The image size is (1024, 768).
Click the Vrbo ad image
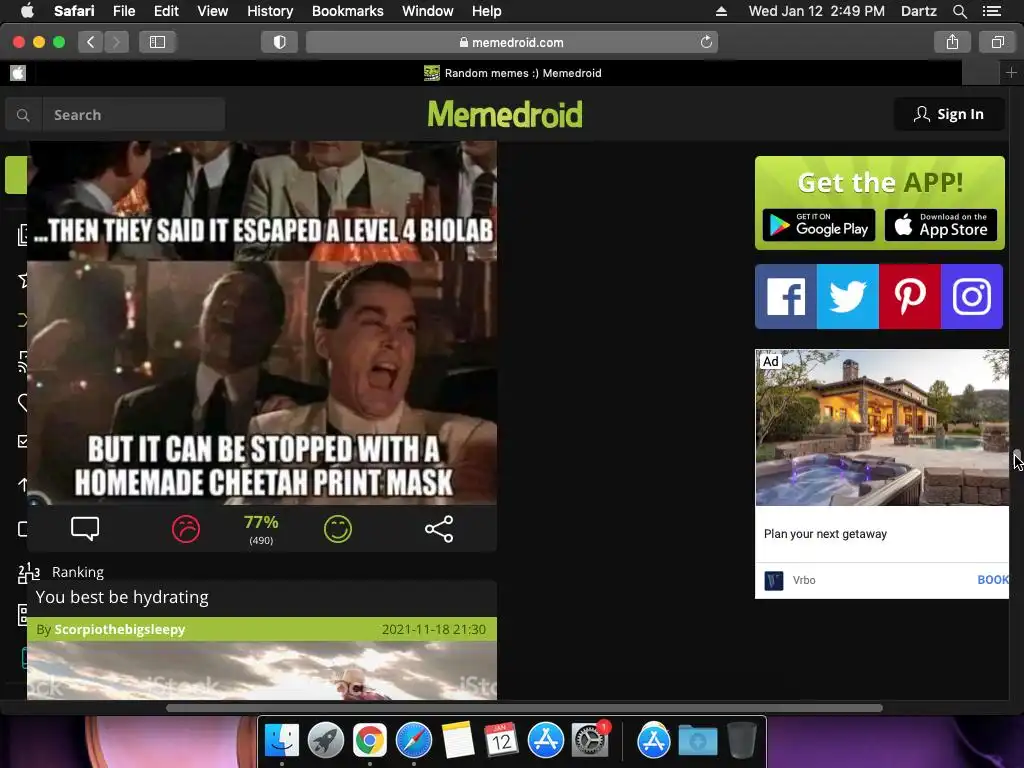(882, 428)
